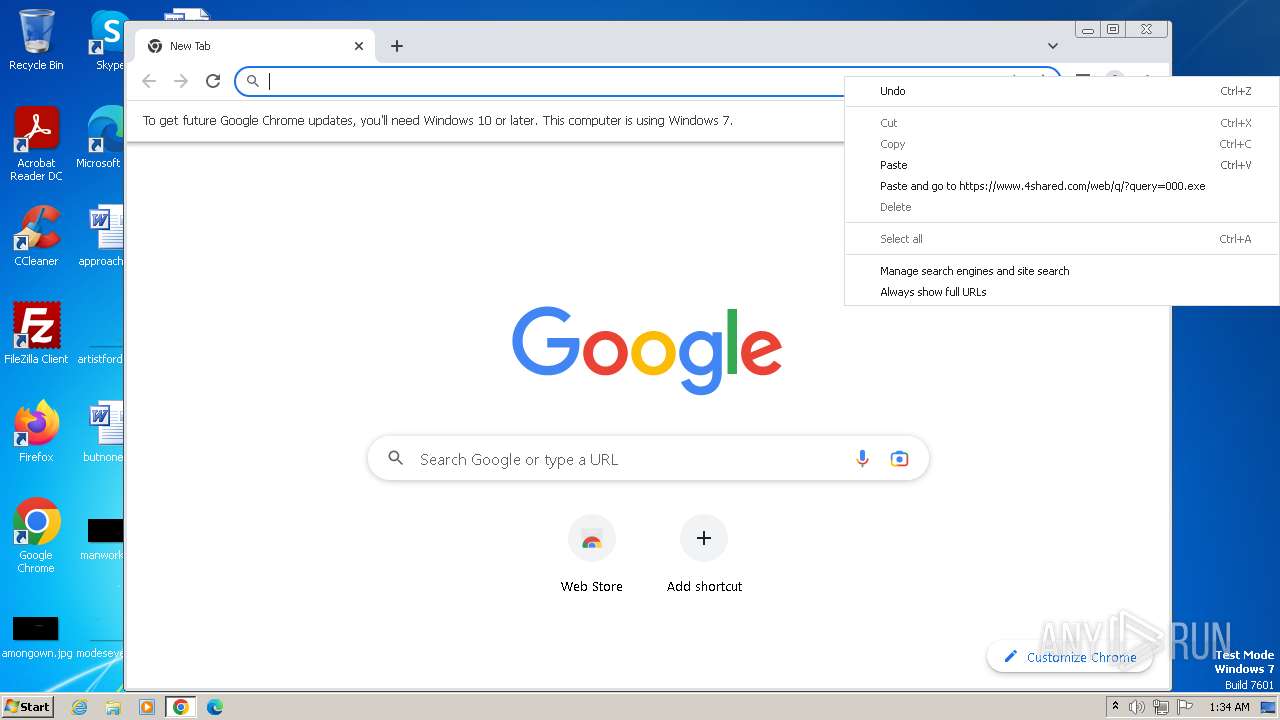Open the Web Store shortcut
The height and width of the screenshot is (720, 1280).
point(592,554)
